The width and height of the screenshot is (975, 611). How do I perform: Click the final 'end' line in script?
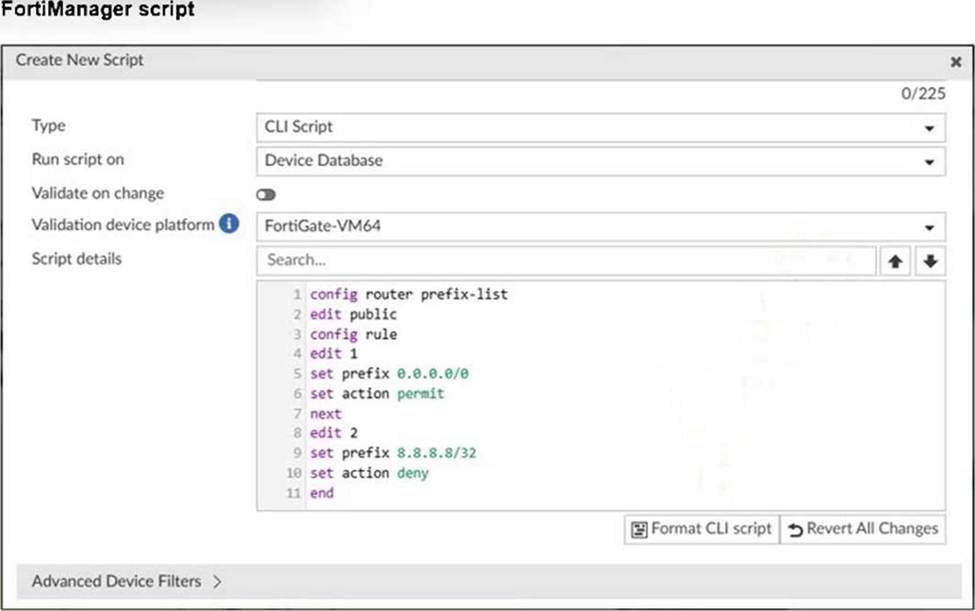(x=322, y=493)
